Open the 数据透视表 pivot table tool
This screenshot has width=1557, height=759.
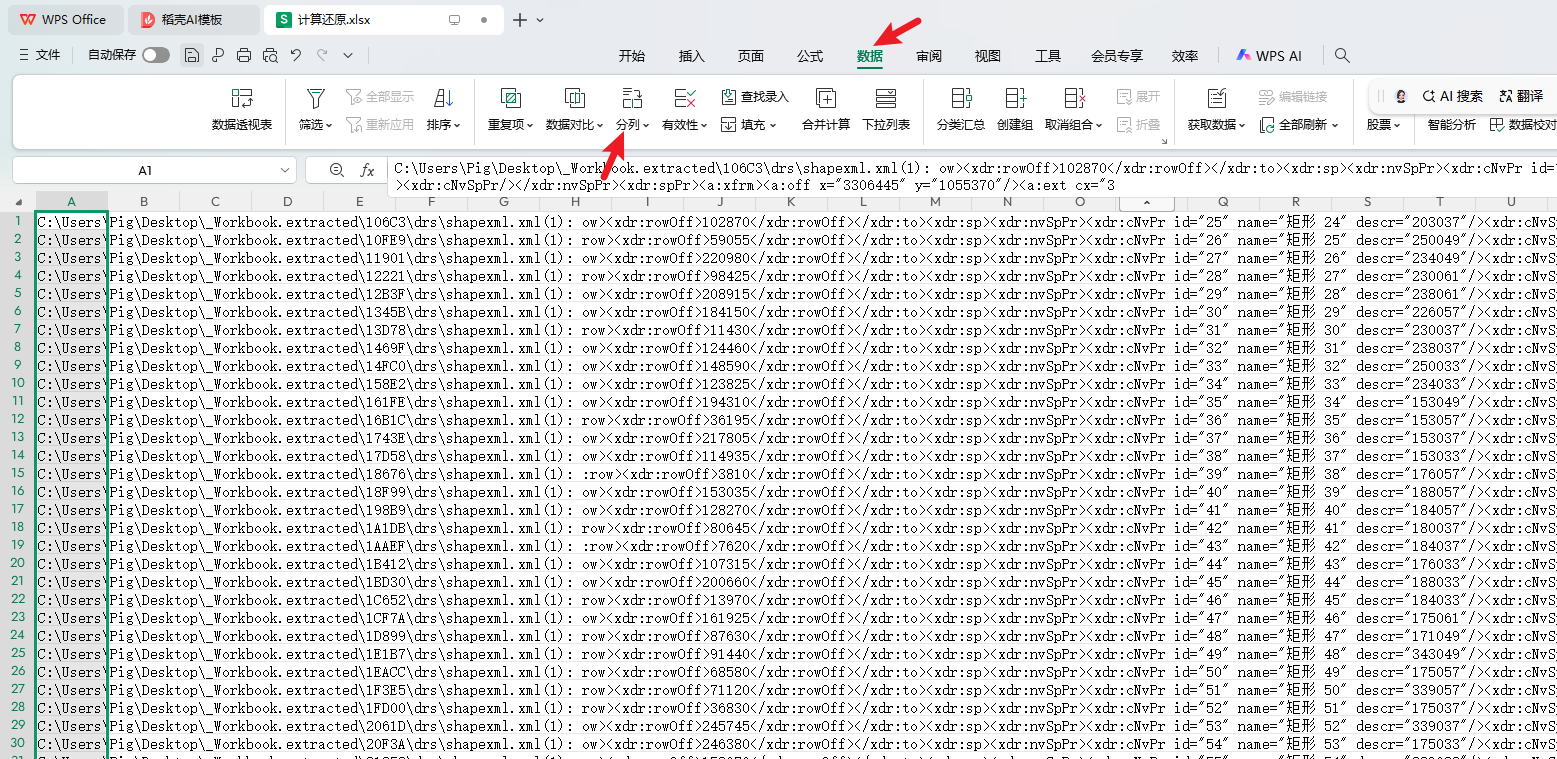(242, 108)
